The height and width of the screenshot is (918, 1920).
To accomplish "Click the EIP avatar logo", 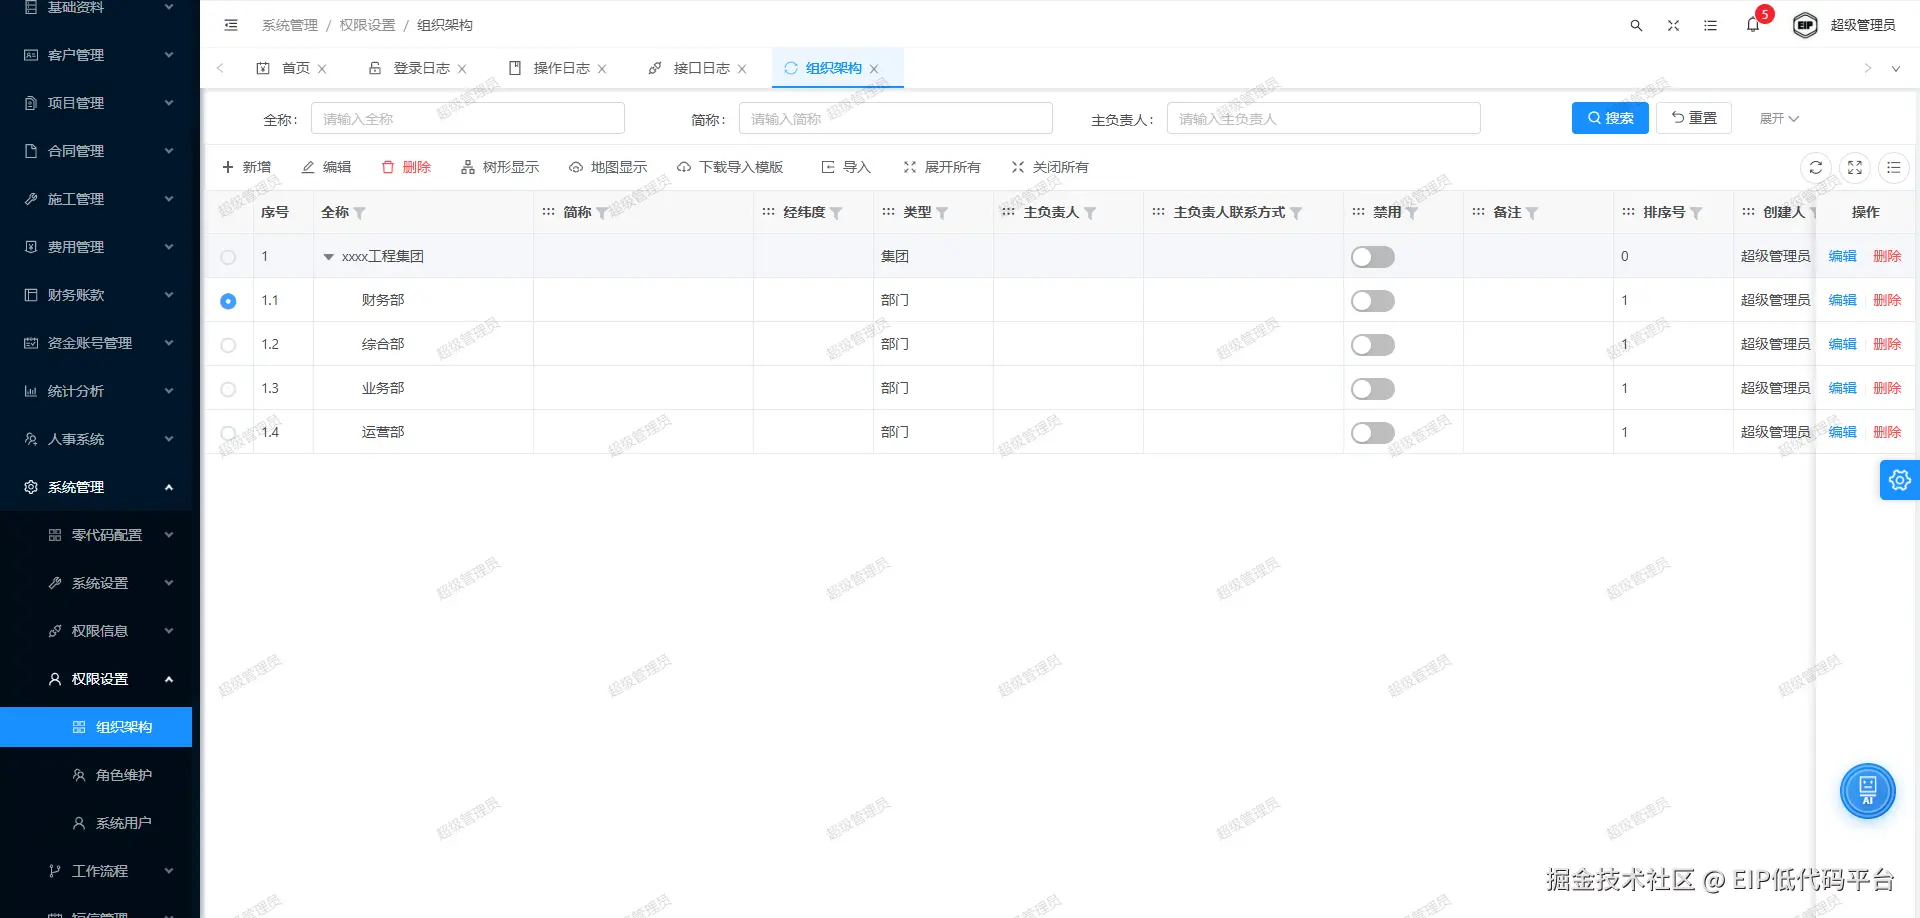I will [x=1805, y=25].
